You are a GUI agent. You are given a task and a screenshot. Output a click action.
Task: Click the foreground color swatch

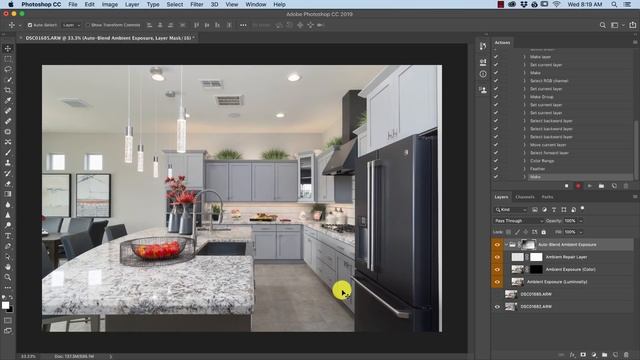(5, 305)
